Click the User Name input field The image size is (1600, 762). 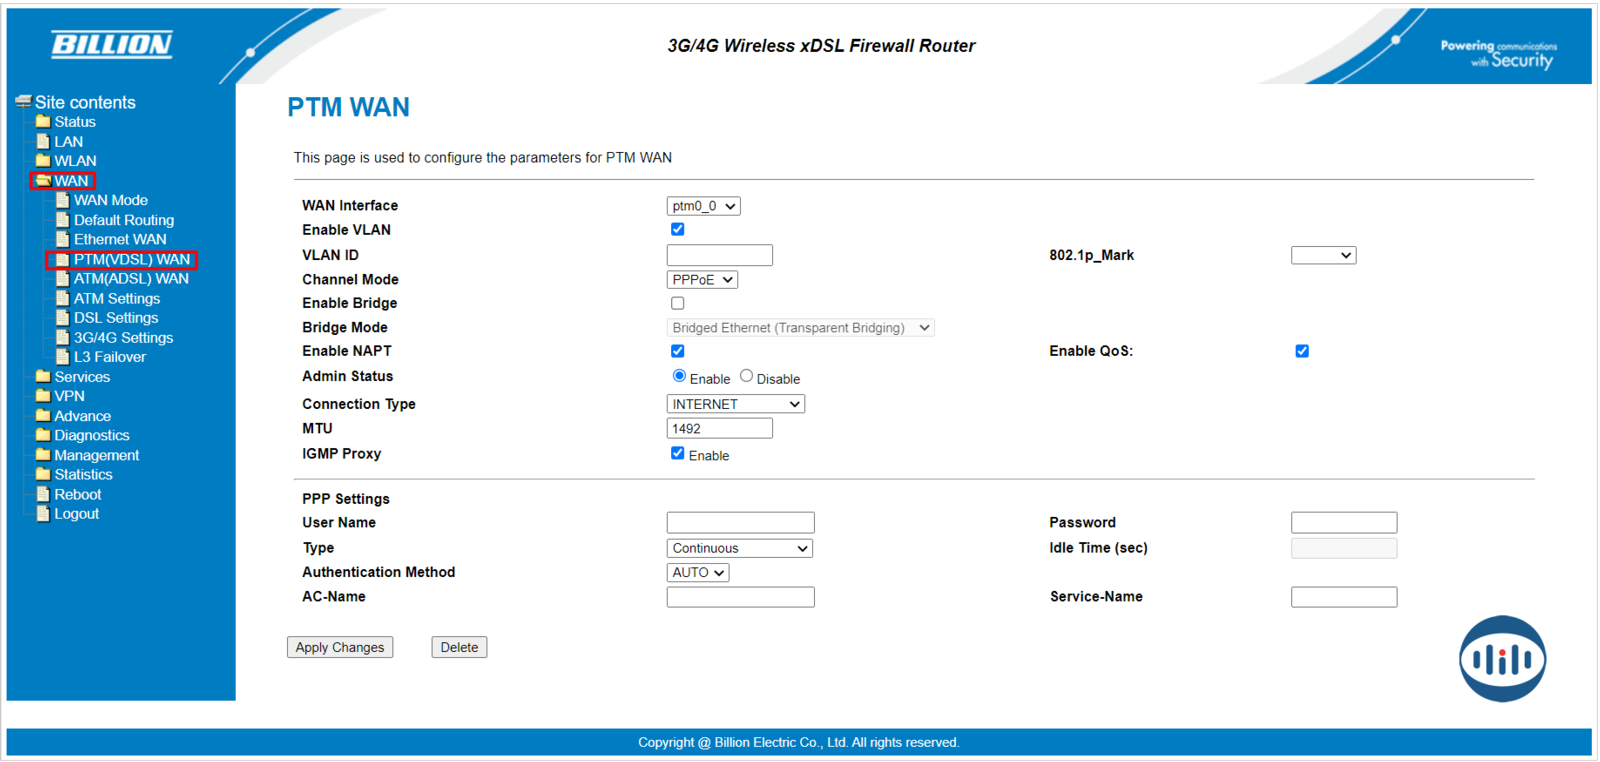(740, 523)
